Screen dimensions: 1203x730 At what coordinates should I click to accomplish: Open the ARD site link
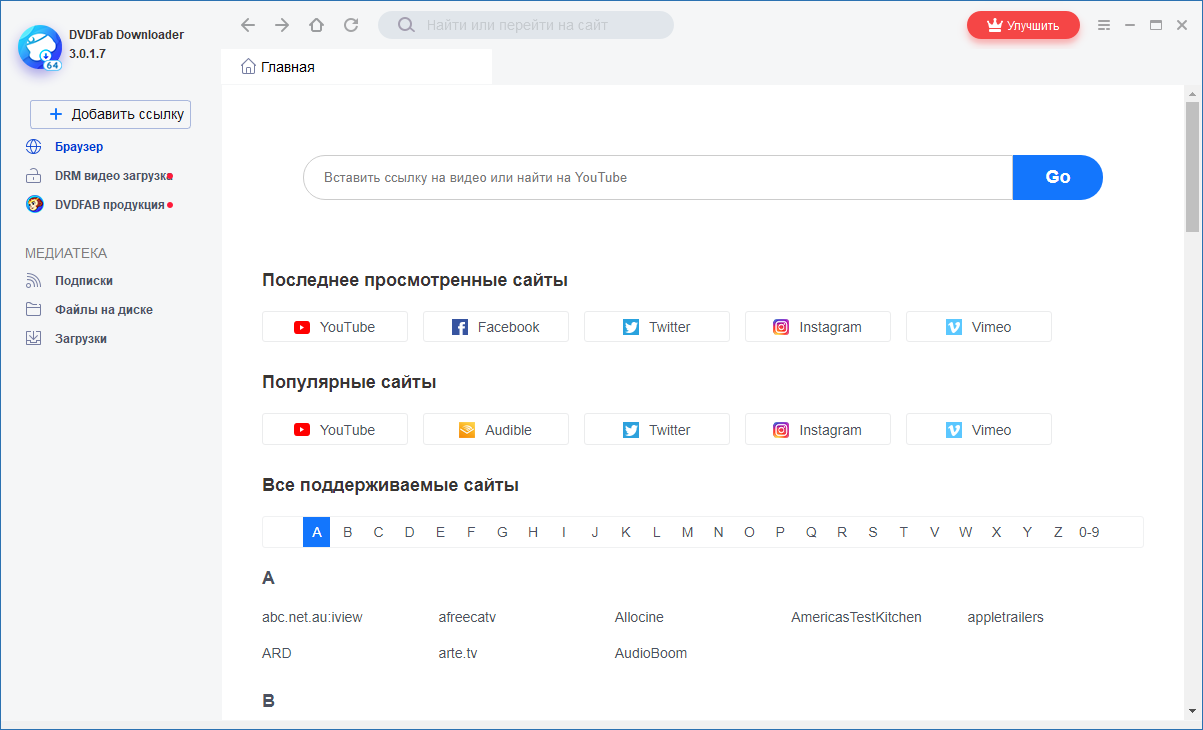pyautogui.click(x=277, y=653)
